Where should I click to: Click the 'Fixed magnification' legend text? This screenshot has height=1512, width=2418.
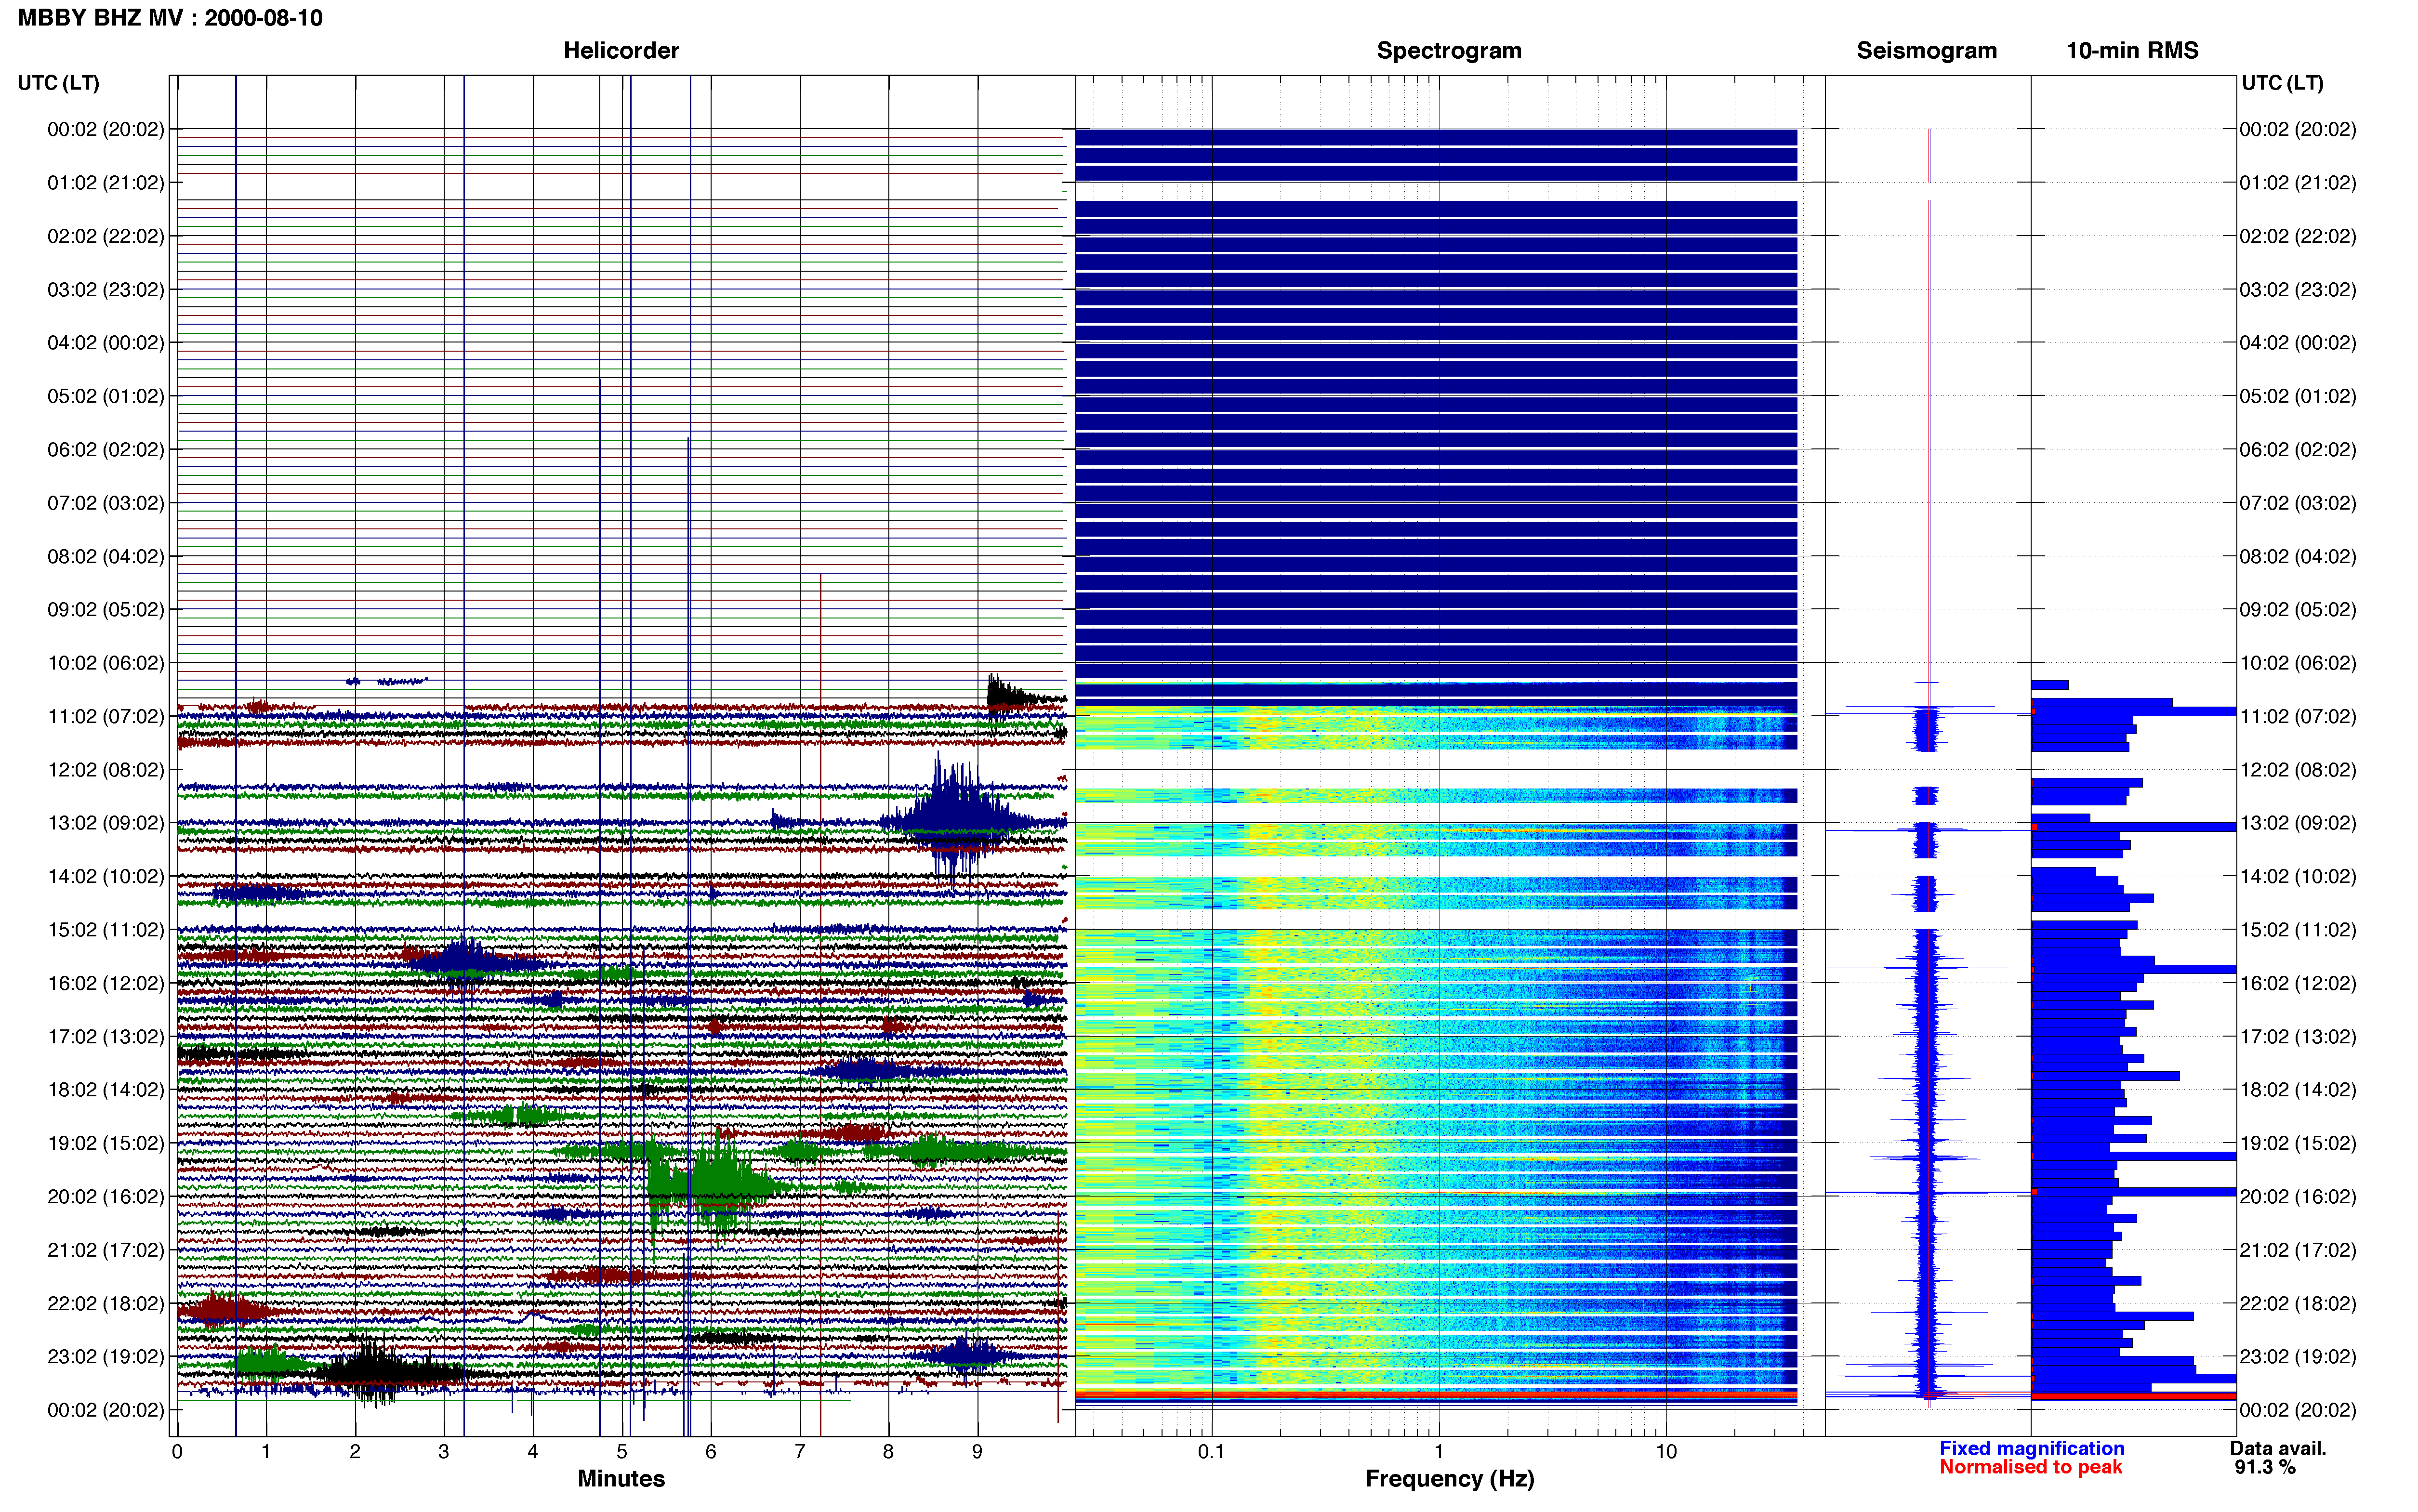coord(2031,1448)
